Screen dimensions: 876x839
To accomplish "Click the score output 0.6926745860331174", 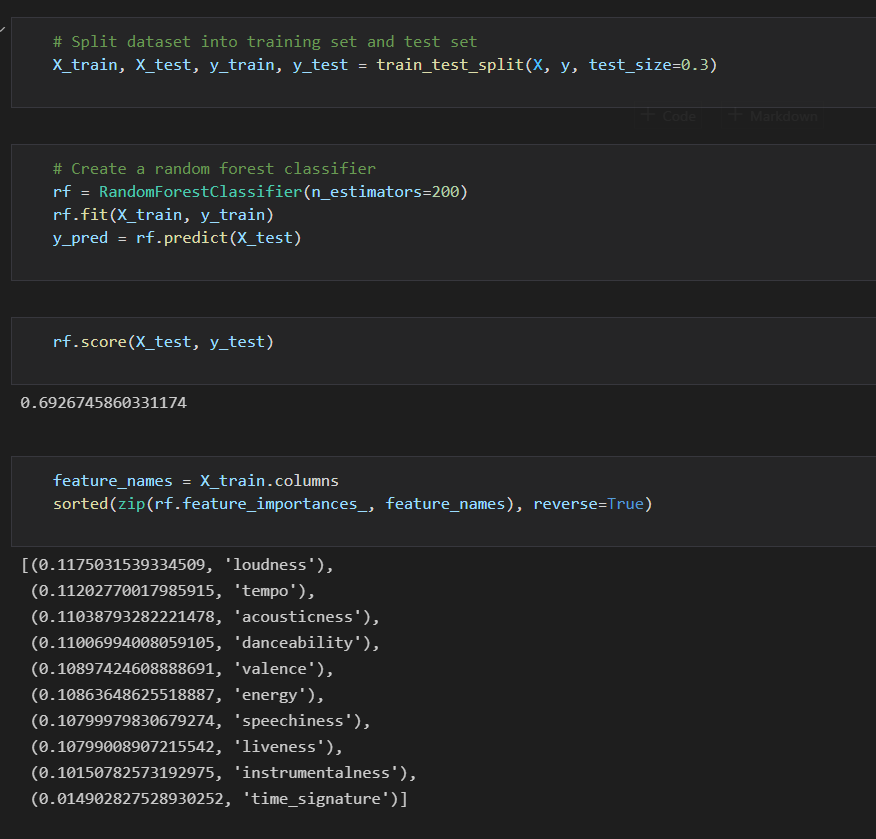I will (x=103, y=403).
